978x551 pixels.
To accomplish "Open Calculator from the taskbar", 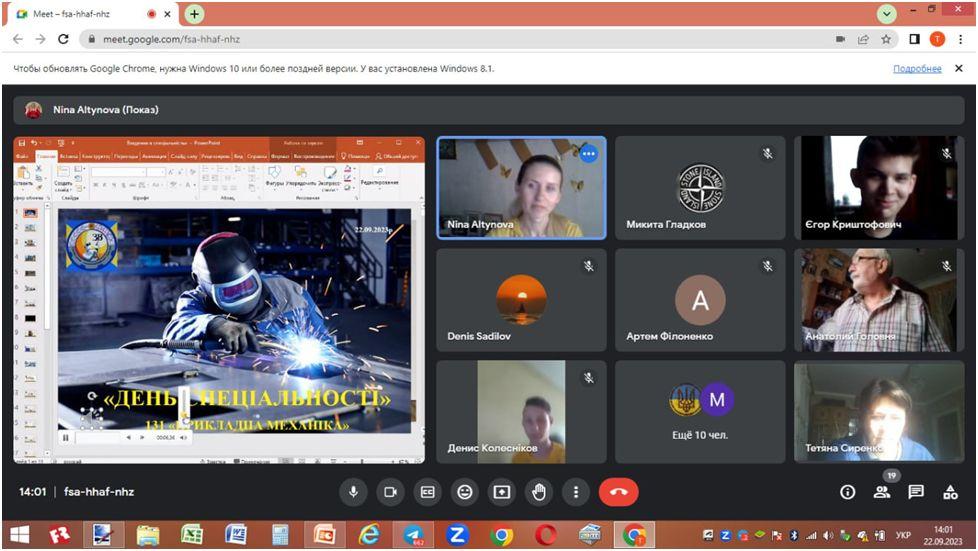I will (280, 535).
